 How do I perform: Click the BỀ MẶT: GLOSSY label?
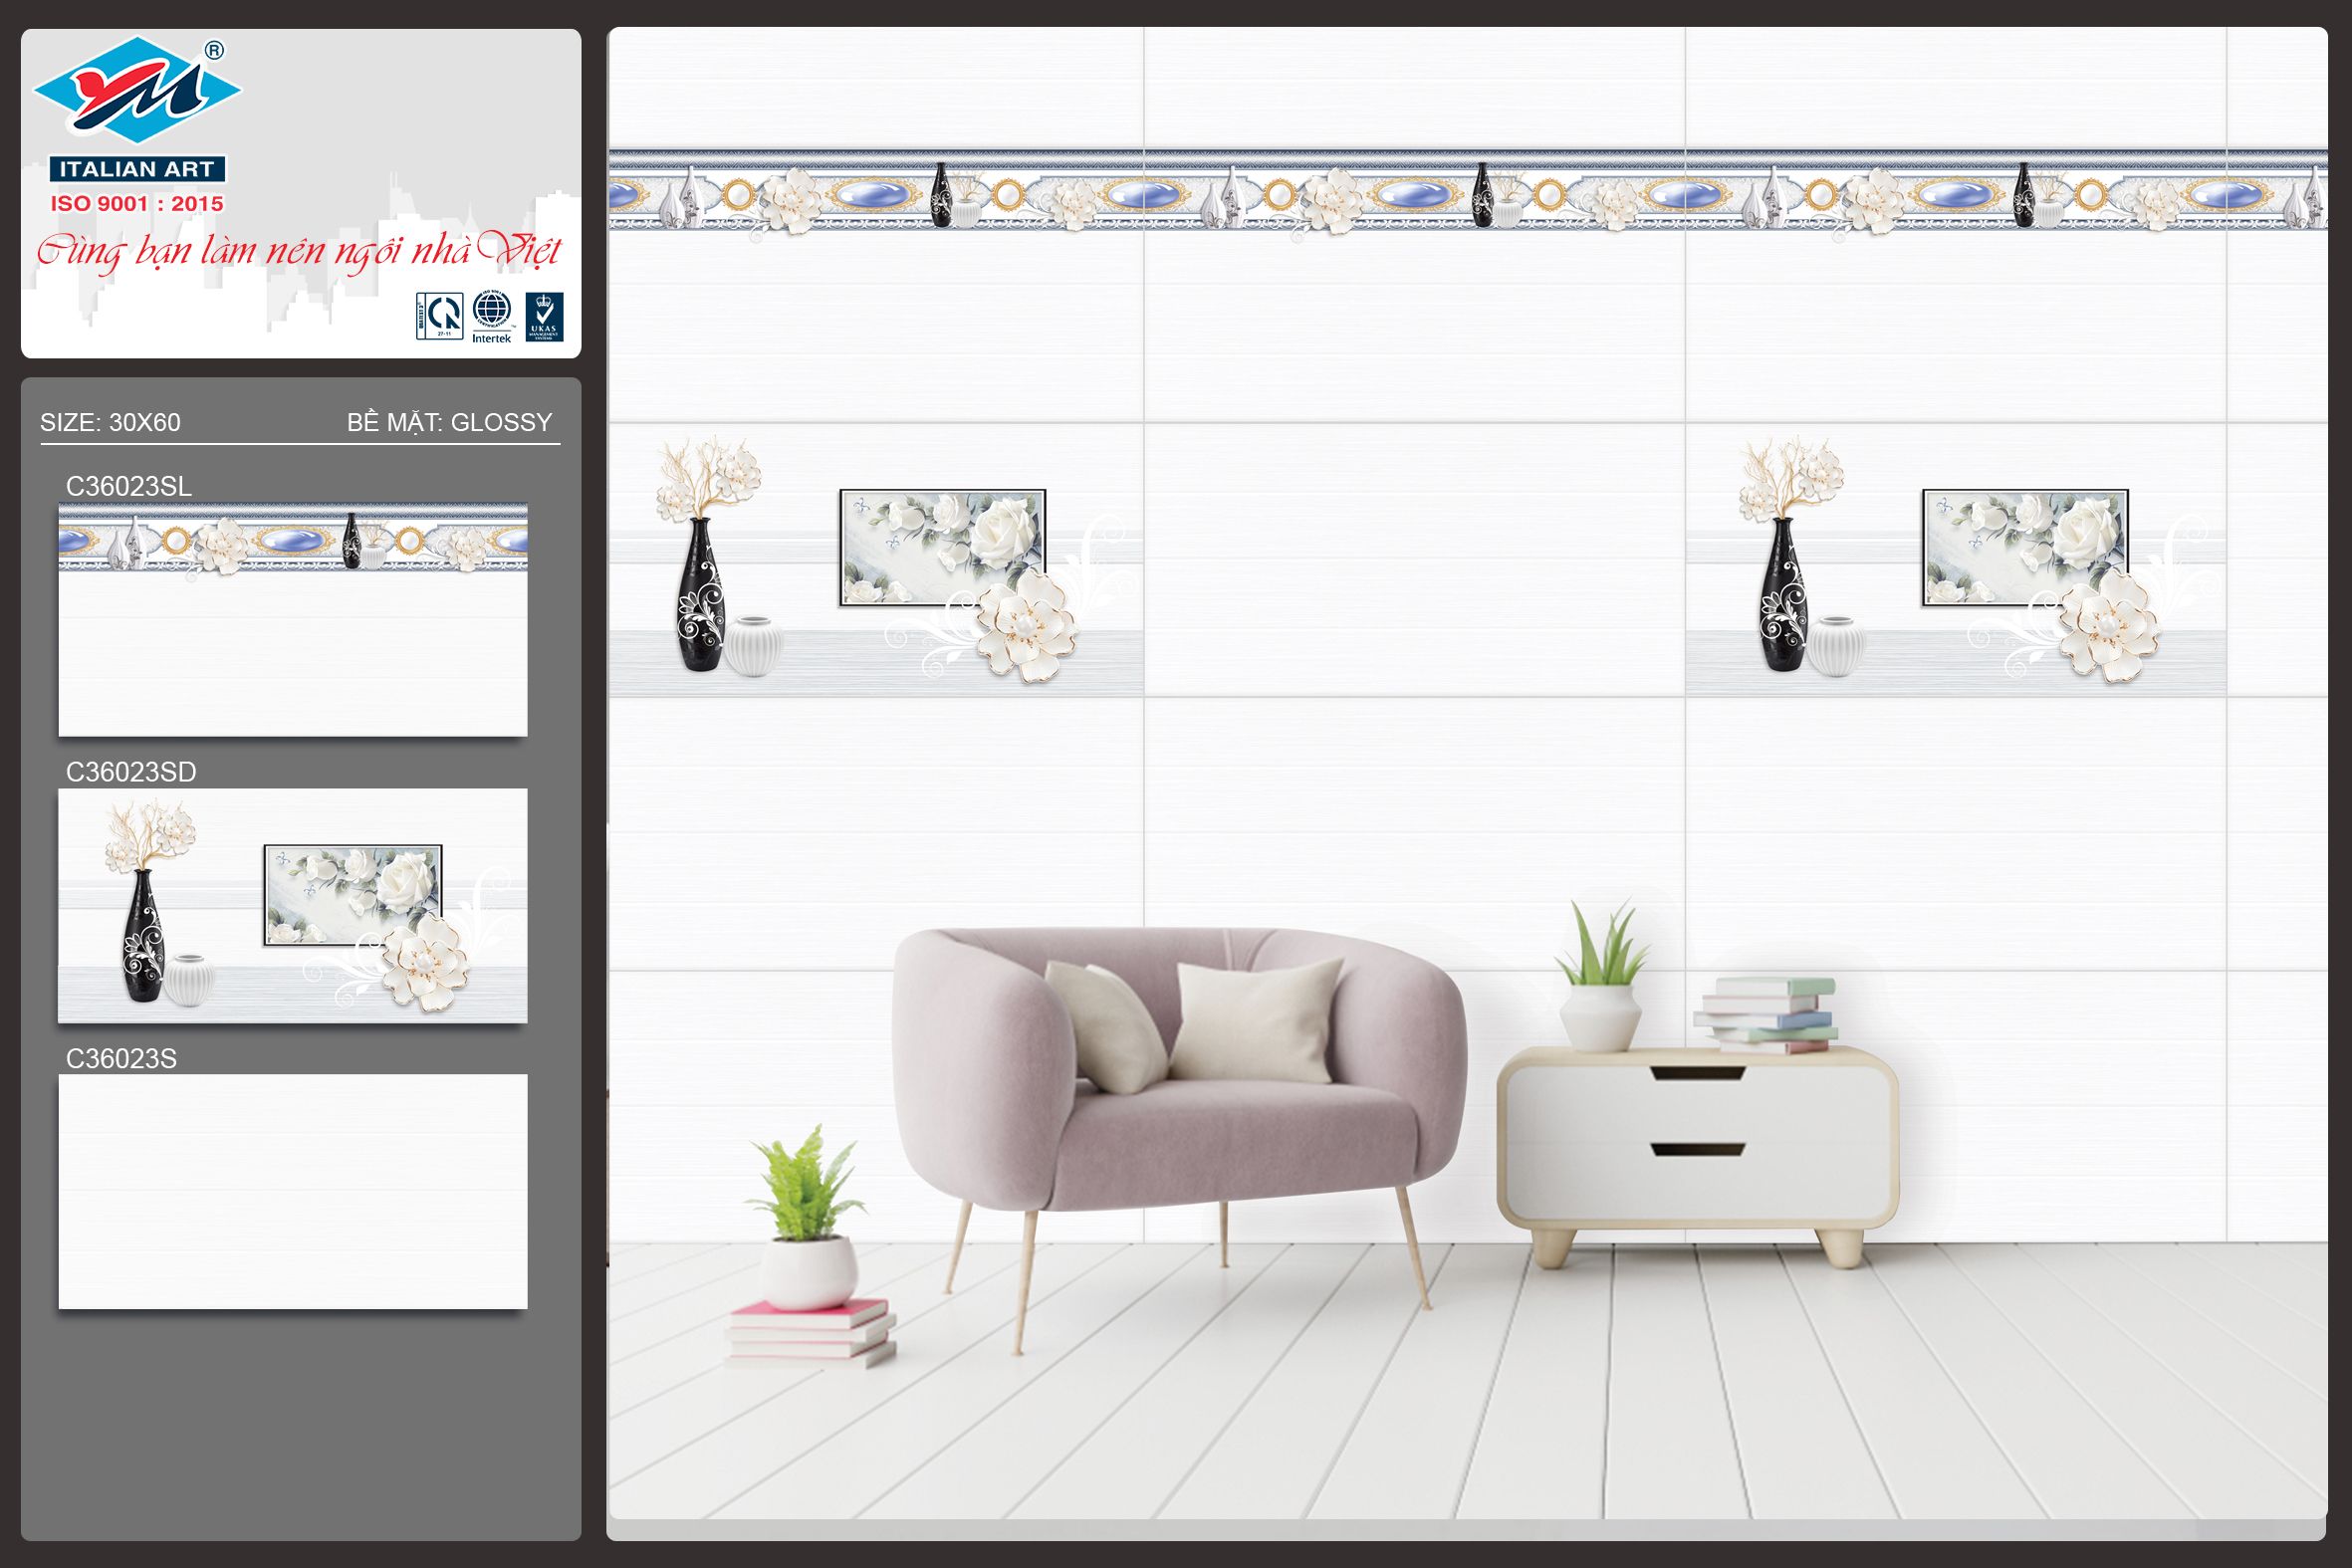pyautogui.click(x=449, y=422)
